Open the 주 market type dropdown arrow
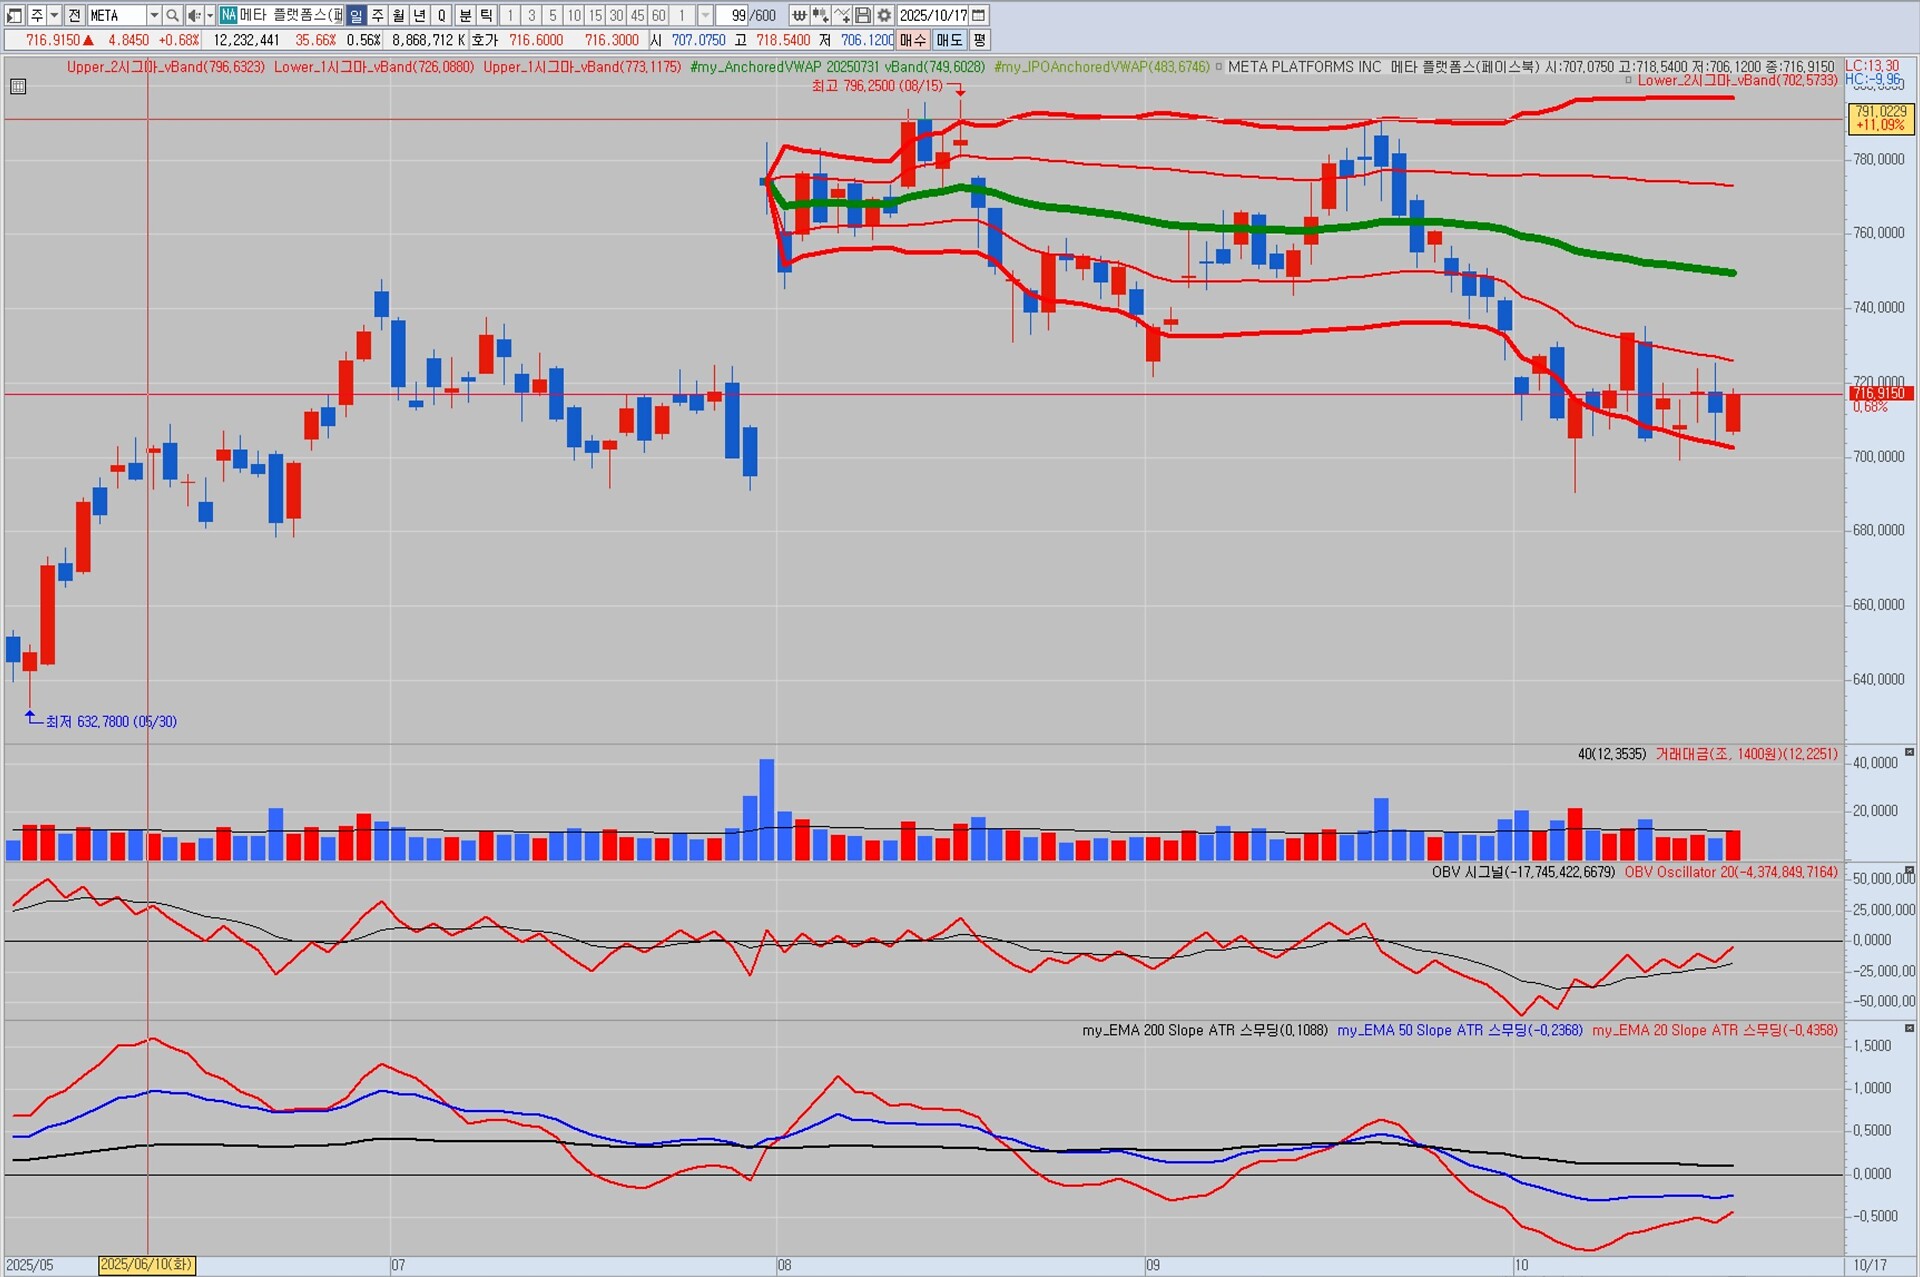 click(54, 15)
